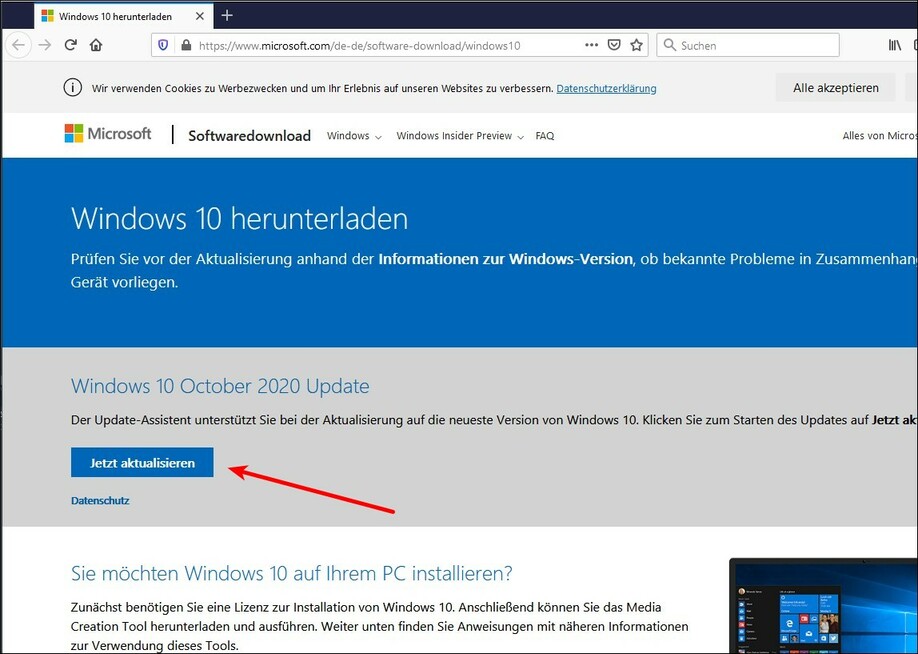Open the tracking protection shield icon

pos(163,45)
